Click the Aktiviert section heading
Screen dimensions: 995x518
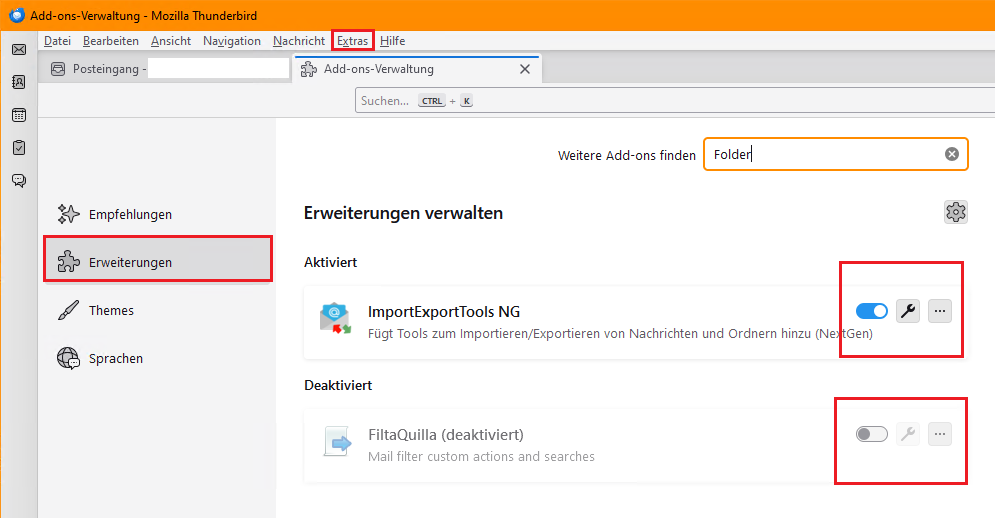(330, 262)
